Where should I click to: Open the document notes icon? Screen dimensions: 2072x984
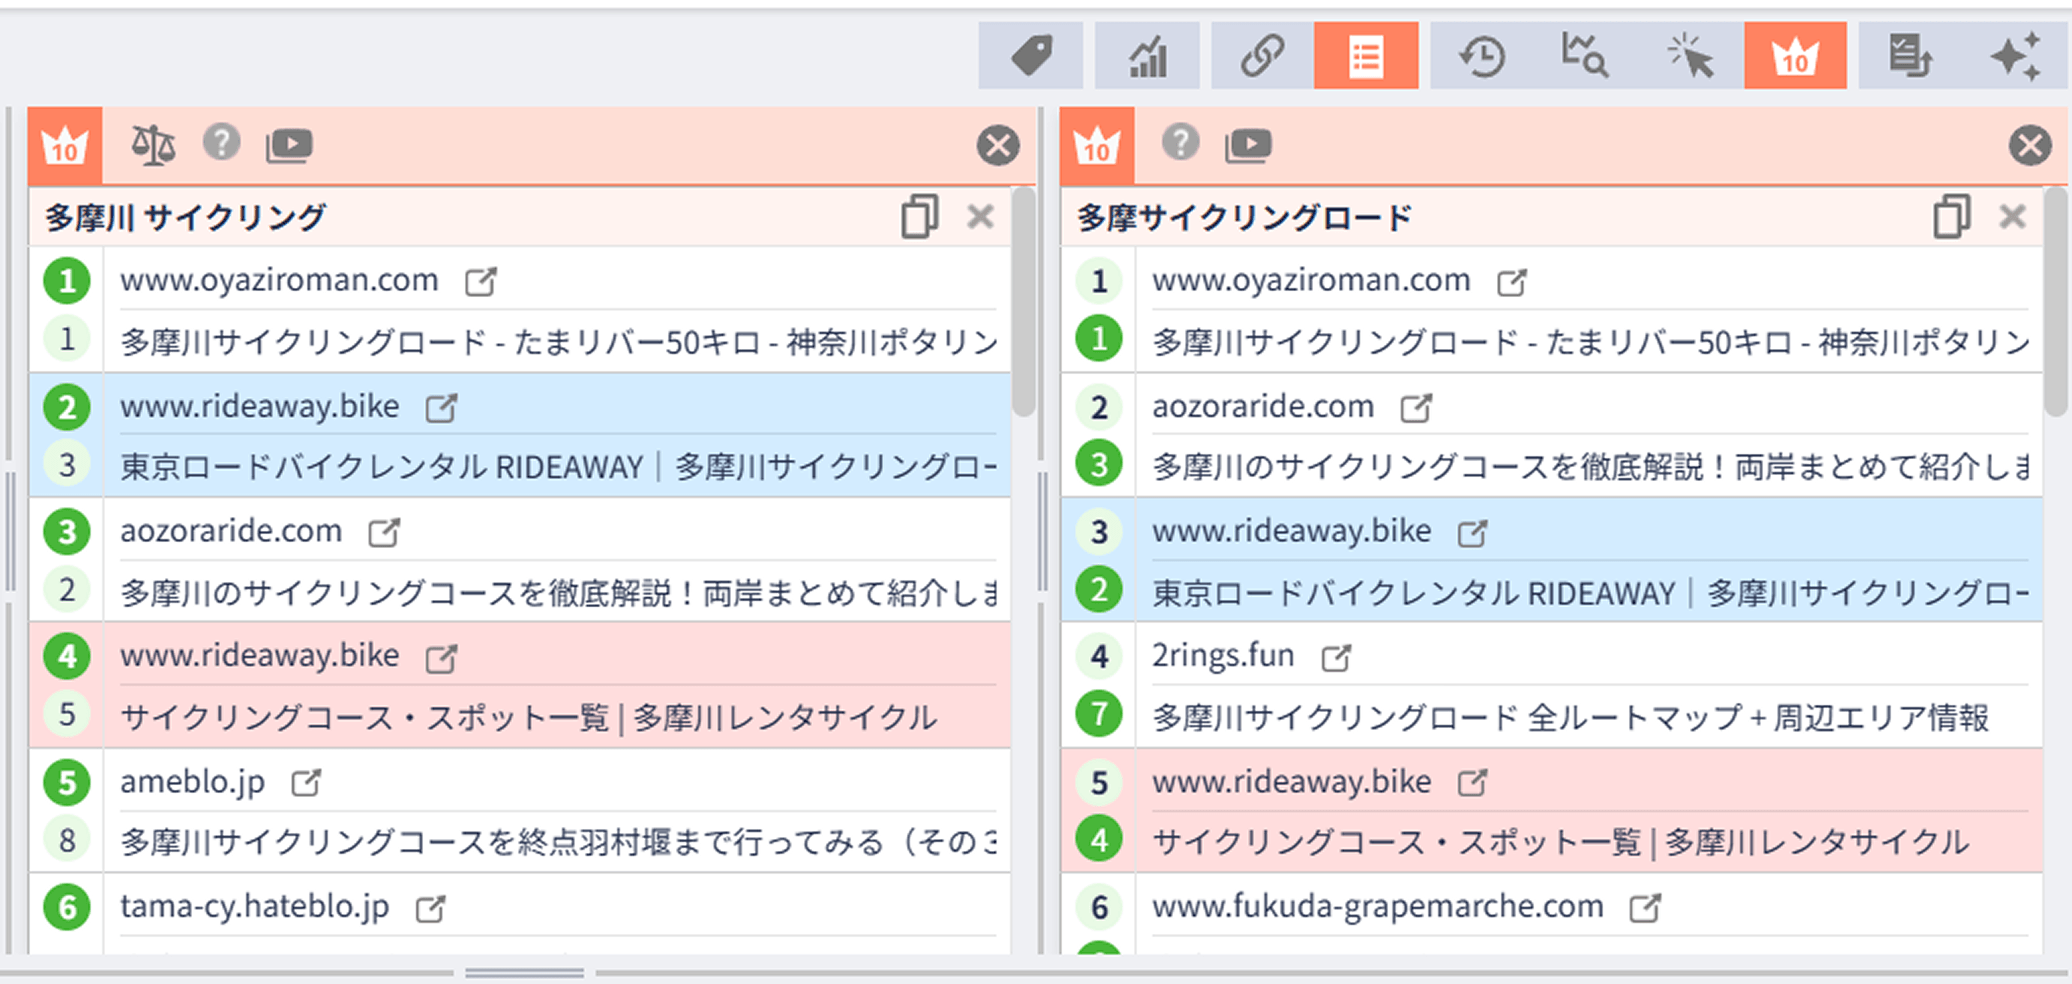(1909, 56)
